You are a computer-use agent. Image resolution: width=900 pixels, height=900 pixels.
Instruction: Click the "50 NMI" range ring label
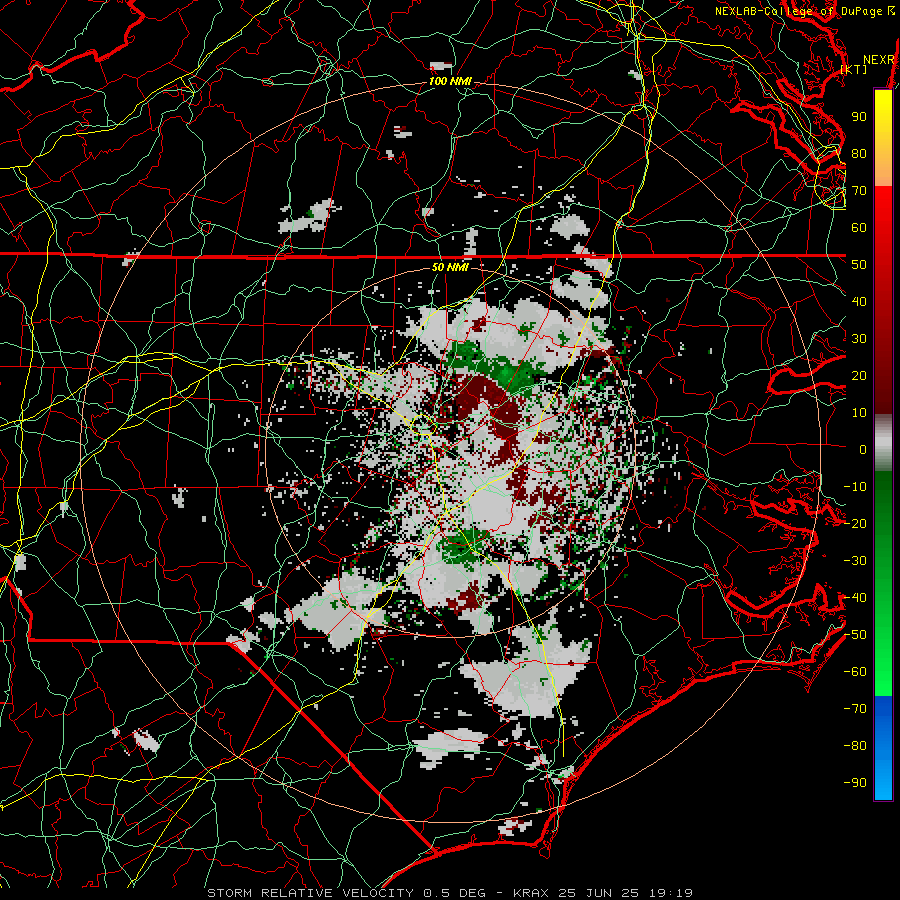point(451,267)
